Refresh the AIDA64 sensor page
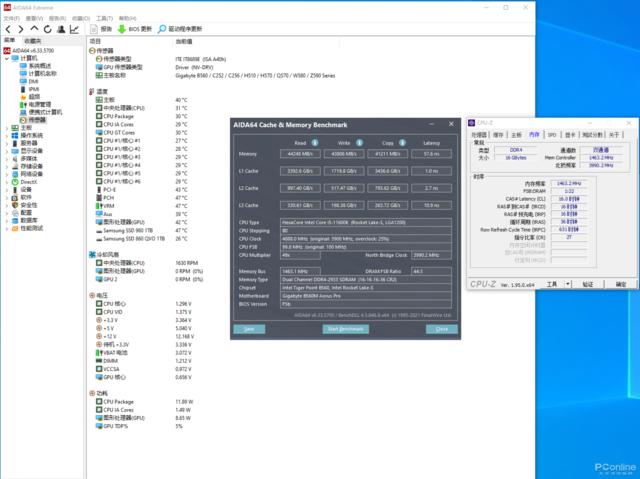This screenshot has width=640, height=479. [x=47, y=29]
